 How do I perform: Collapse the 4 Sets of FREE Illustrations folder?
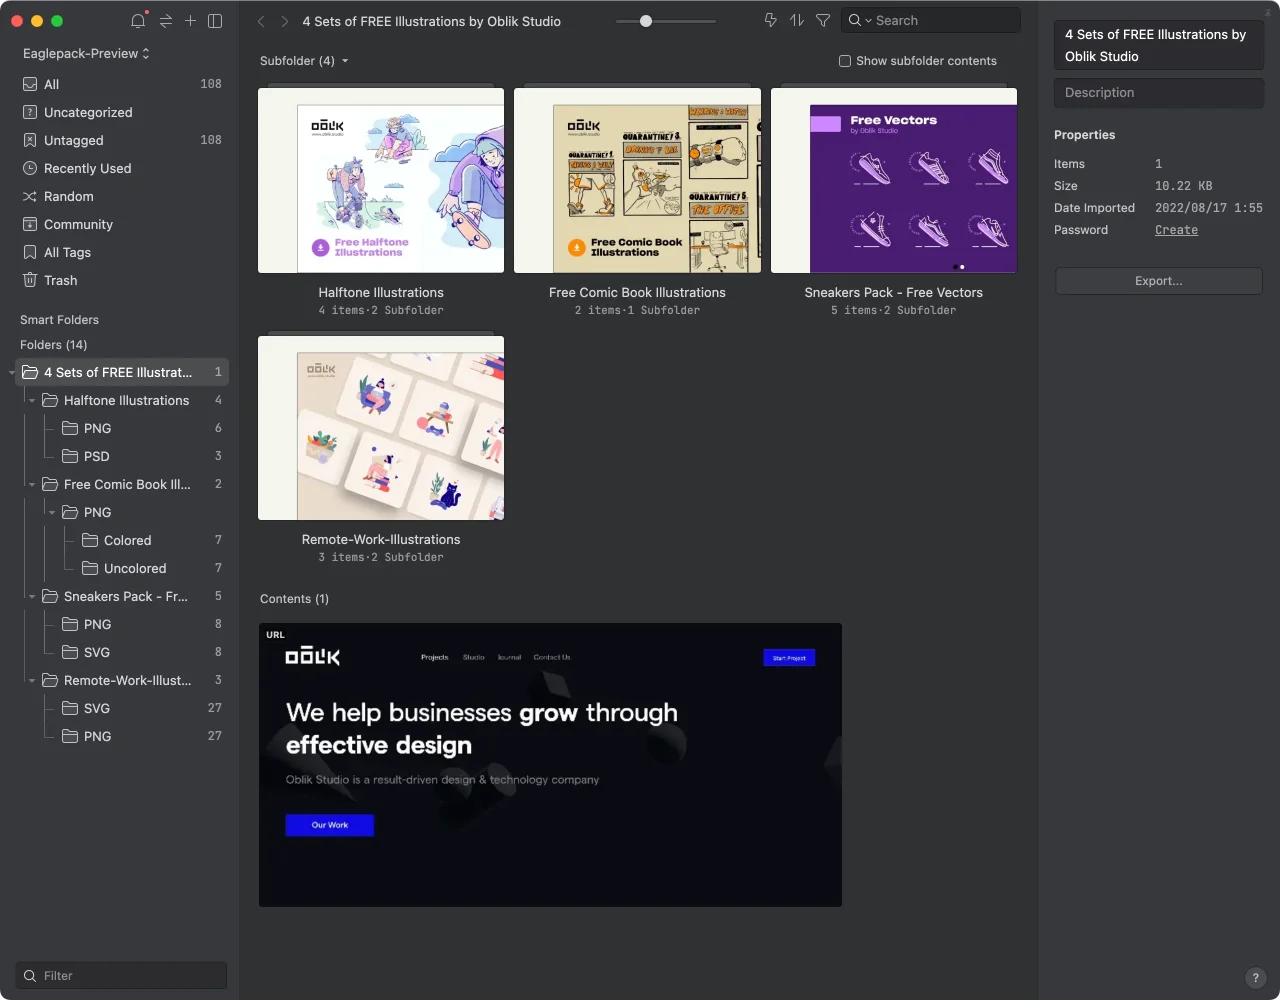point(12,372)
